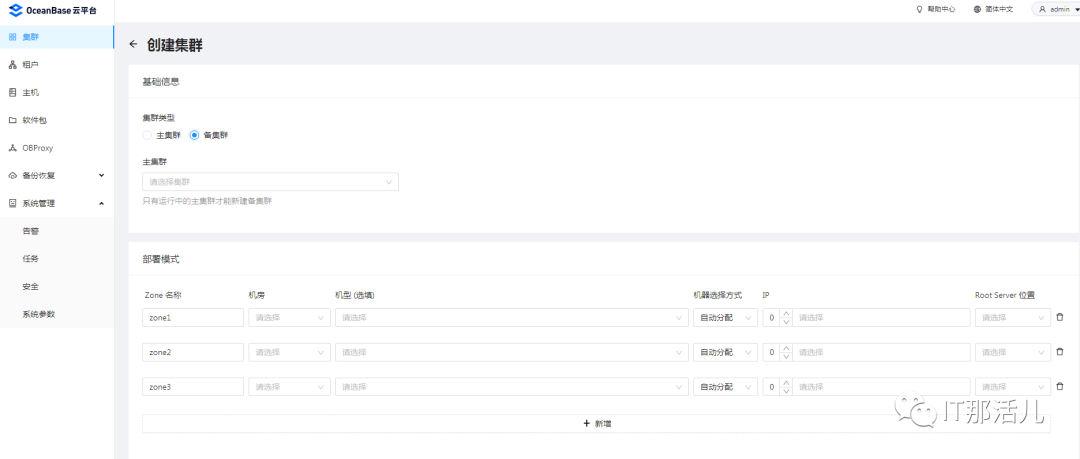Delete the zone2 row with trash icon
Screen dimensions: 1080x459
pos(1060,352)
